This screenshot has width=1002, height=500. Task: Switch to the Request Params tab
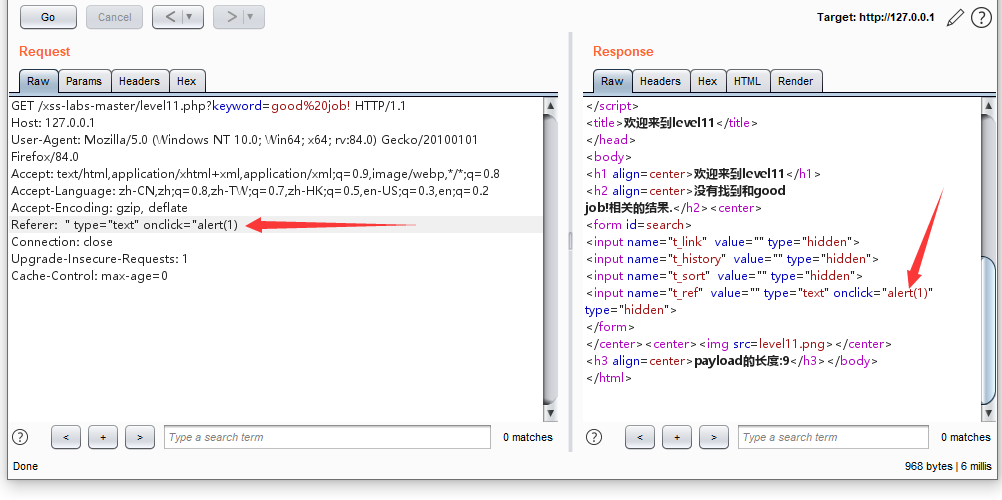click(84, 81)
